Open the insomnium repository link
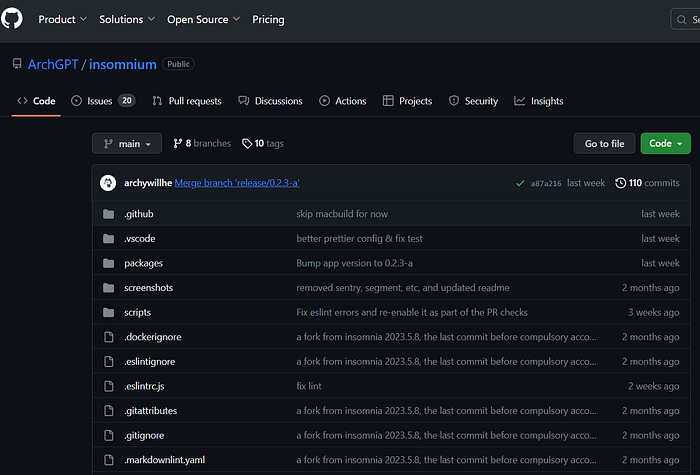Image resolution: width=700 pixels, height=475 pixels. coord(123,64)
